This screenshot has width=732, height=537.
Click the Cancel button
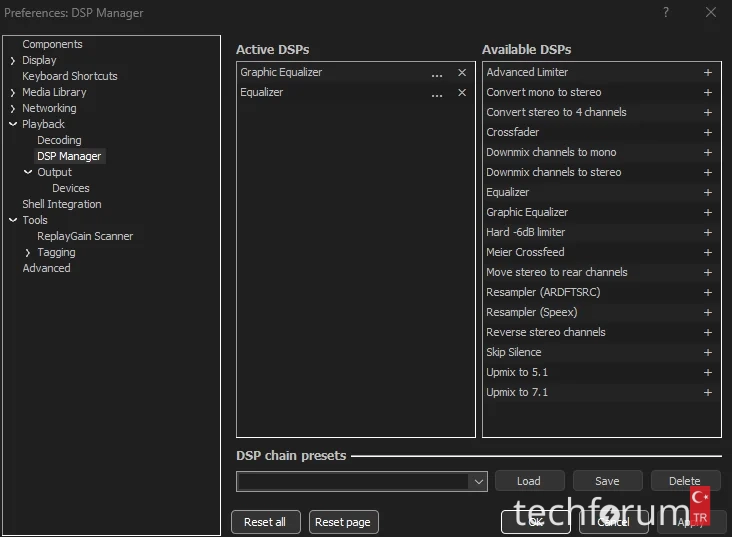(613, 522)
